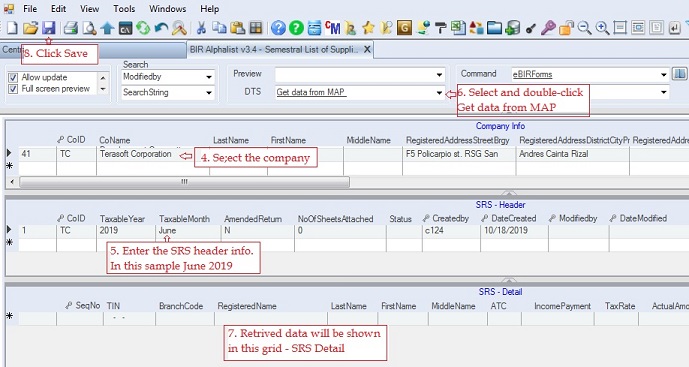Click the green question mark icon
The height and width of the screenshot is (367, 689).
(x=296, y=29)
